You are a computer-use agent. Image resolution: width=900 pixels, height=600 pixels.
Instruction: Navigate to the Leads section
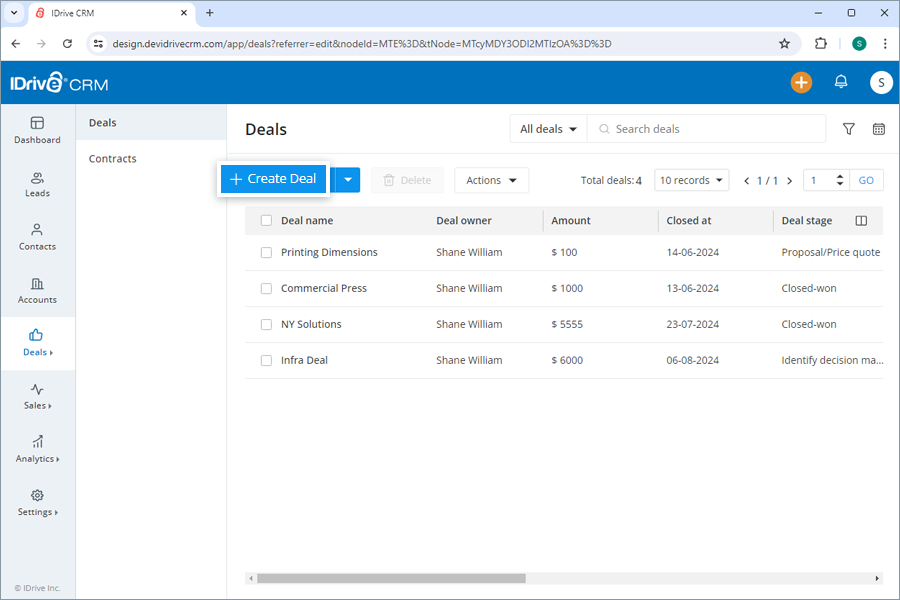tap(37, 184)
